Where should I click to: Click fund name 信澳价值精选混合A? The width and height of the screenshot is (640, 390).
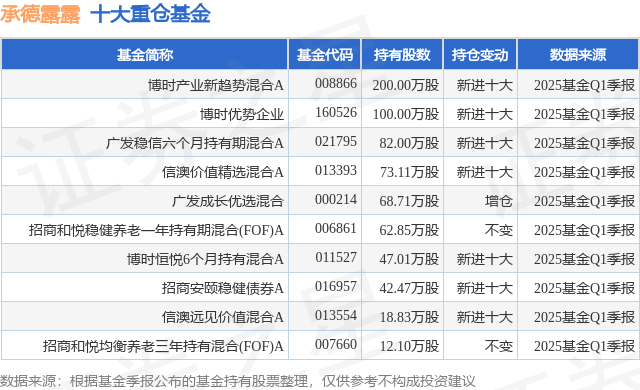222,172
